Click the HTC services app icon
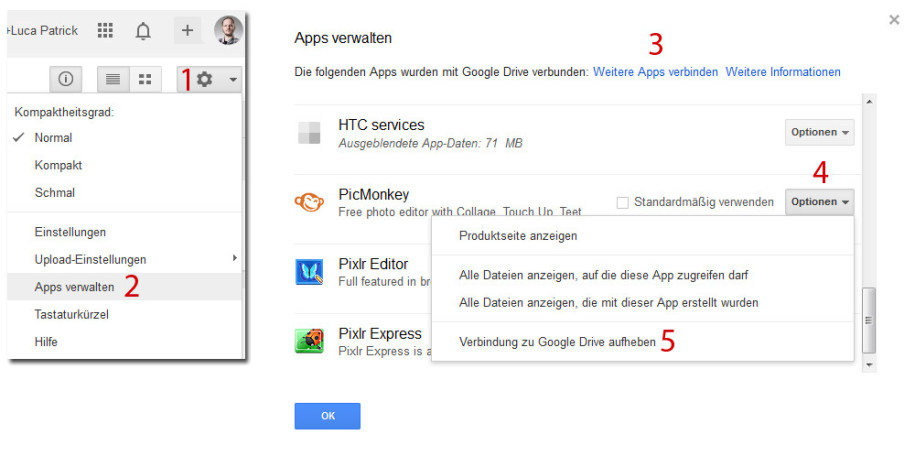The height and width of the screenshot is (456, 915). pos(309,133)
